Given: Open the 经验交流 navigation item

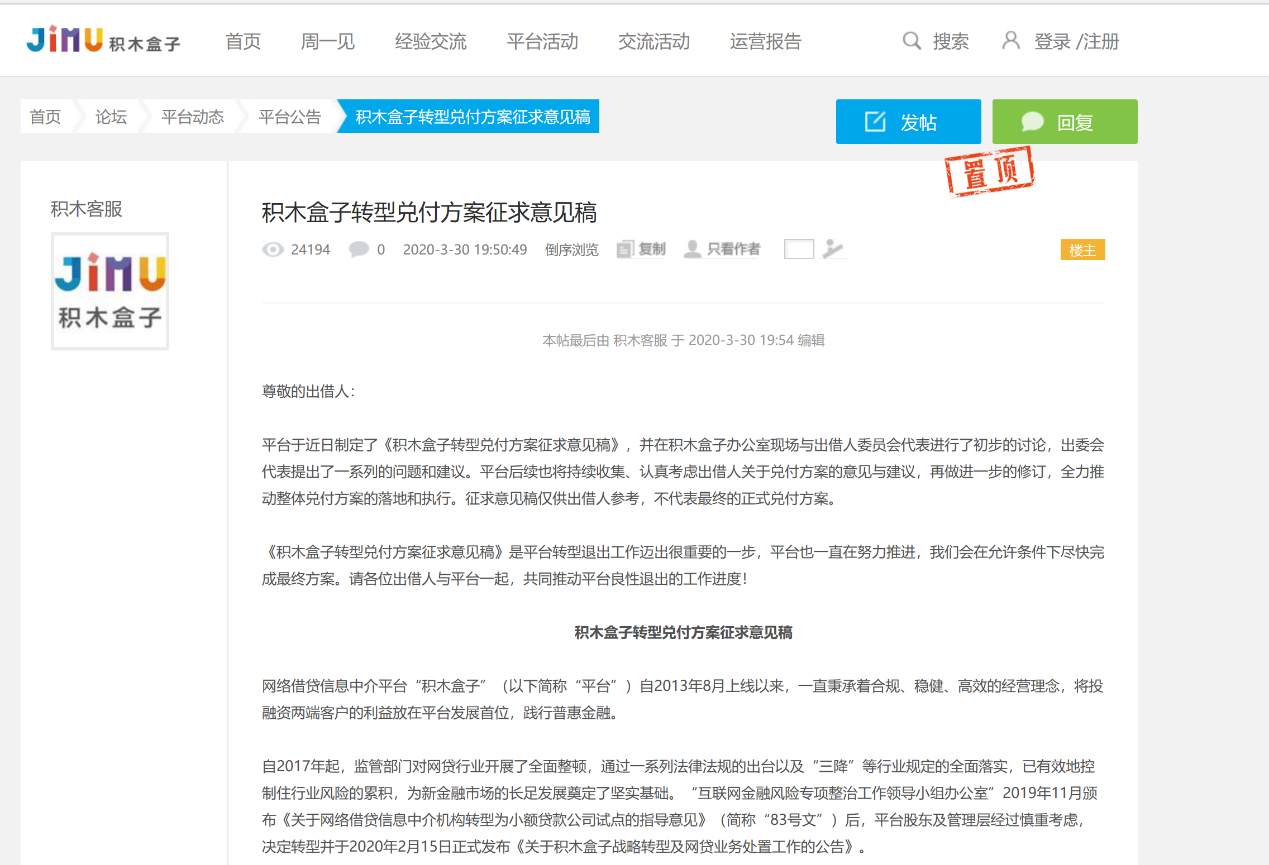Looking at the screenshot, I should point(430,41).
